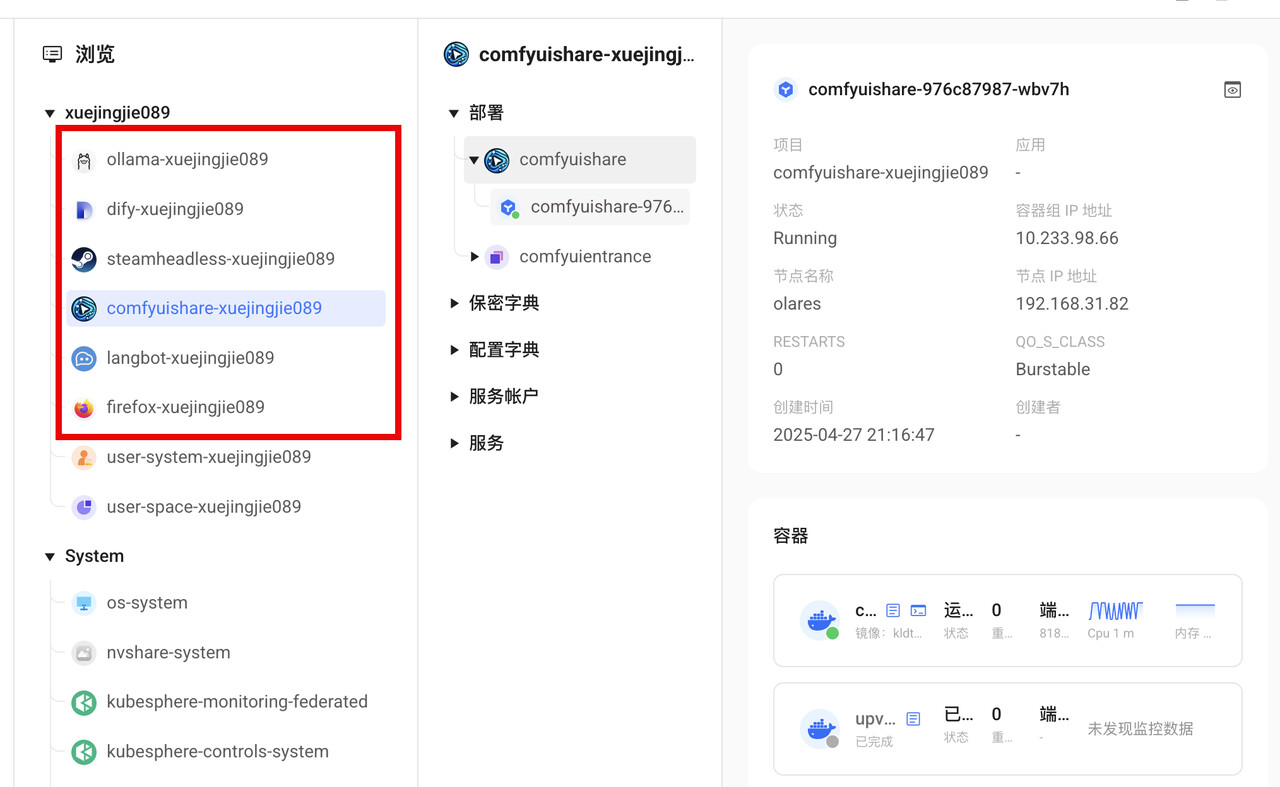Click the Running status value

click(x=805, y=239)
